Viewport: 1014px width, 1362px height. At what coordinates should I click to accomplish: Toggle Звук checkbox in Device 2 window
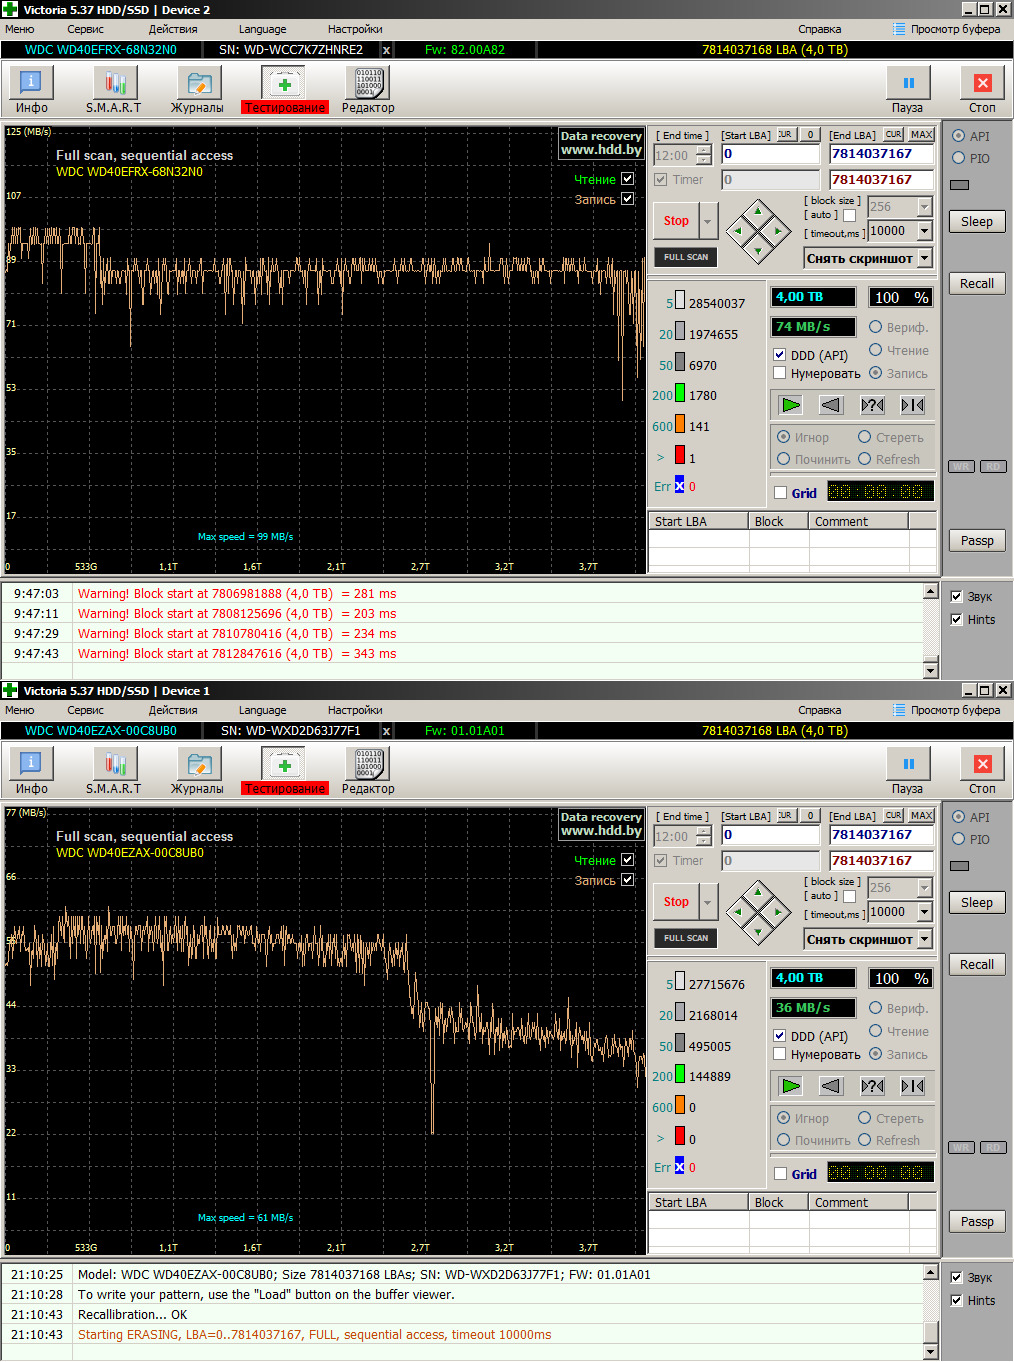(x=956, y=597)
